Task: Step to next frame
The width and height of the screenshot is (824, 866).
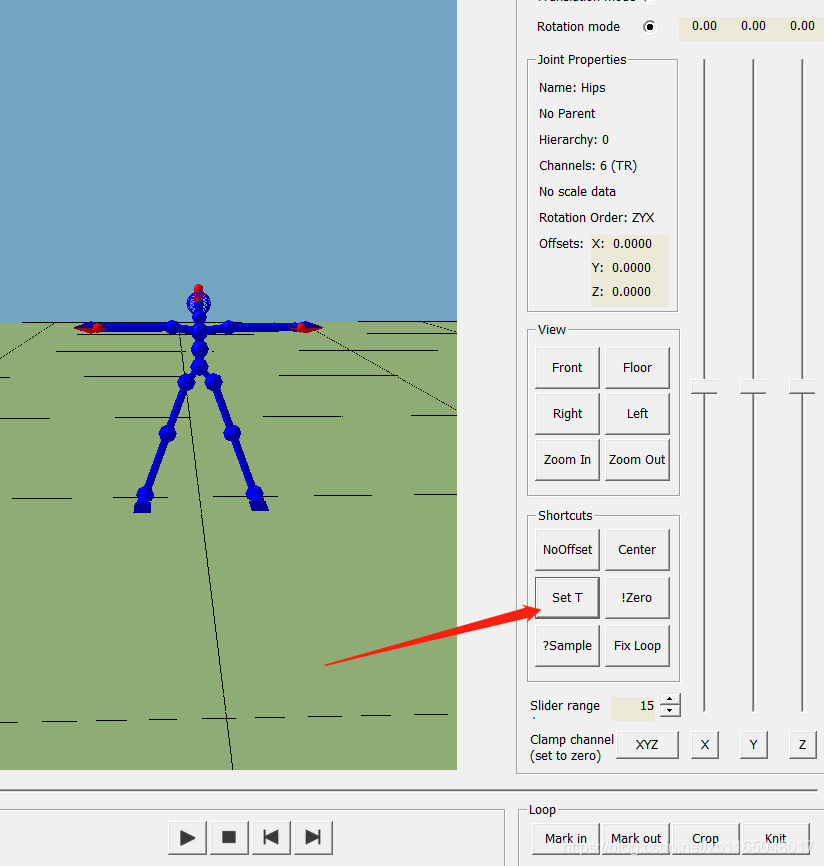Action: click(x=313, y=837)
